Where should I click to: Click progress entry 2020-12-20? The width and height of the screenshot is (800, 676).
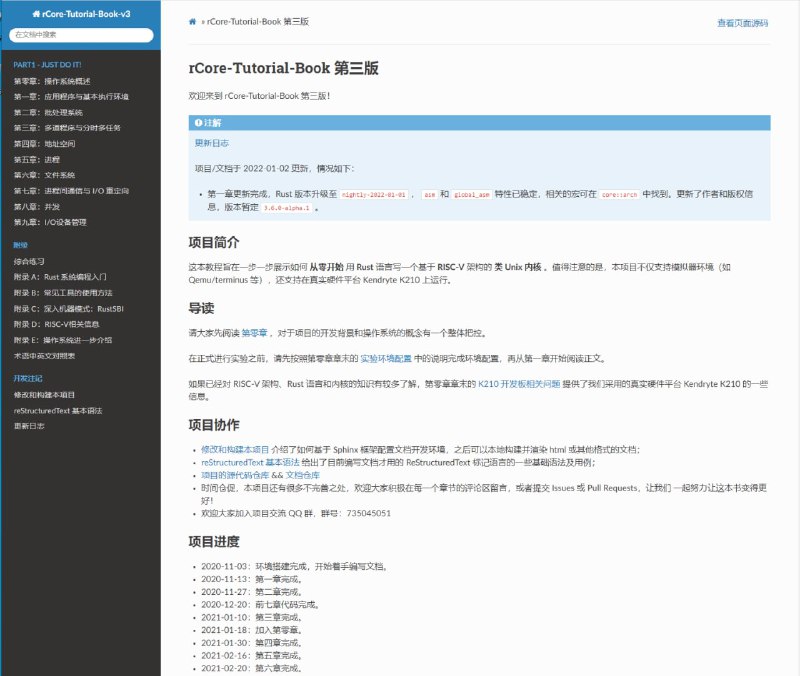pos(261,605)
